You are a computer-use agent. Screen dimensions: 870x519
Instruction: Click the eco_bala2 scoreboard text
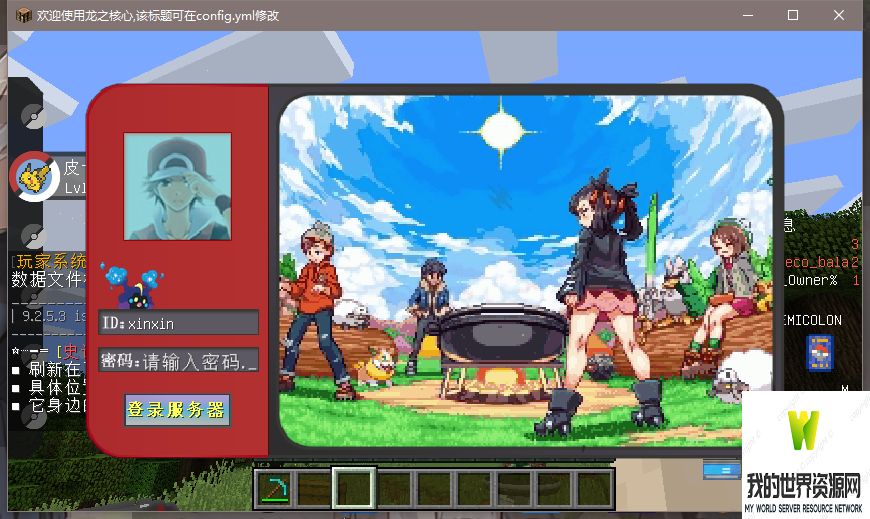coord(821,262)
